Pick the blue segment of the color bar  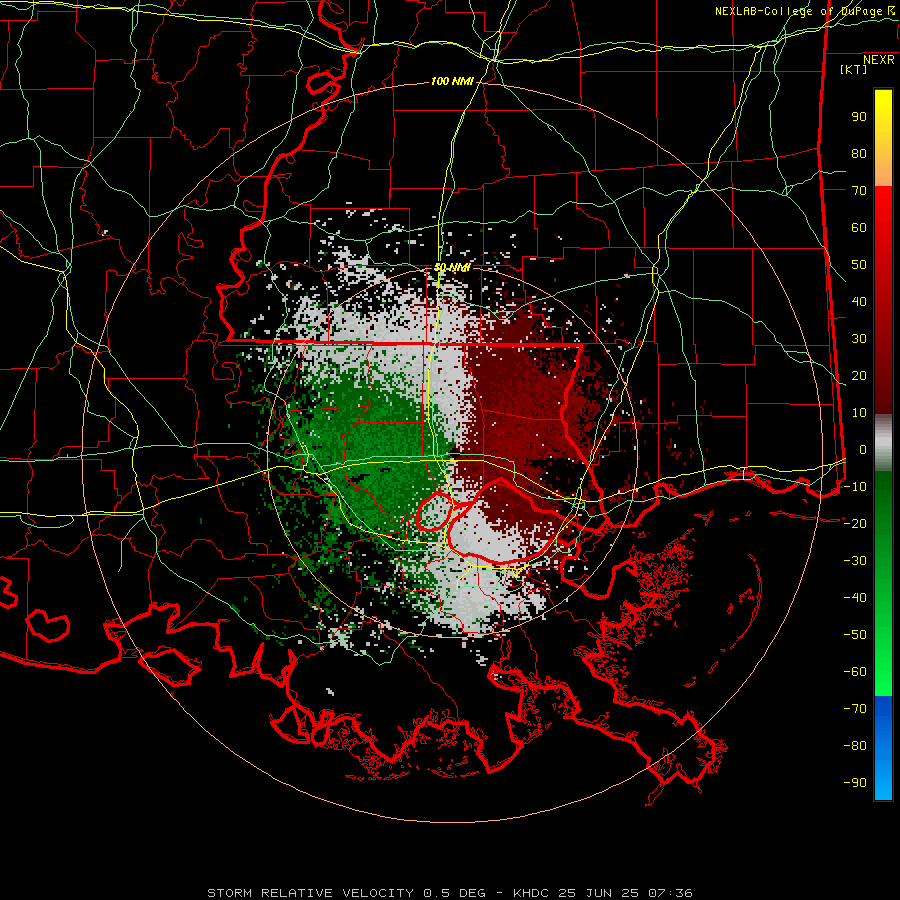tap(883, 747)
